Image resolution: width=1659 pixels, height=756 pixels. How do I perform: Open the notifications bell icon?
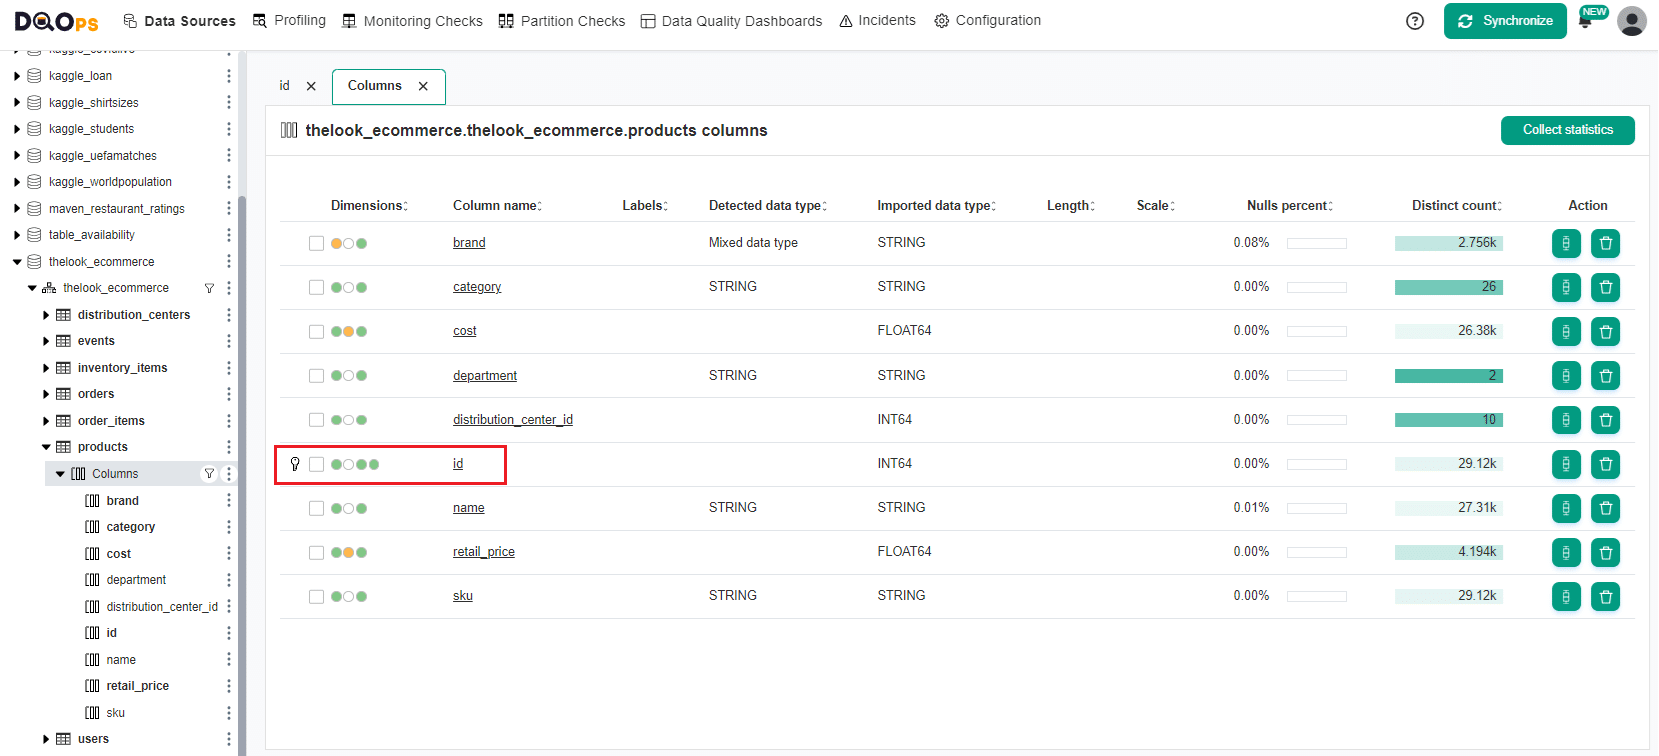coord(1585,21)
